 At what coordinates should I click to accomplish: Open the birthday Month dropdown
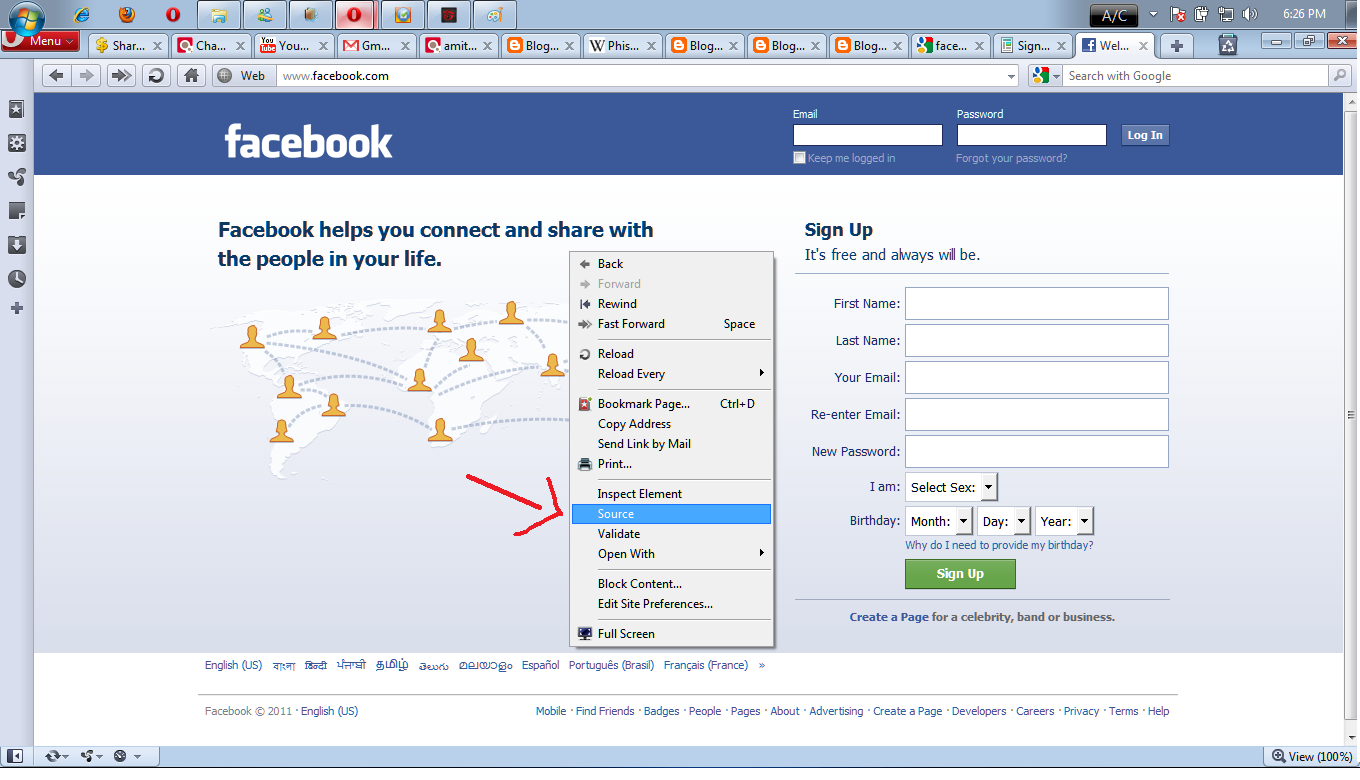point(938,521)
